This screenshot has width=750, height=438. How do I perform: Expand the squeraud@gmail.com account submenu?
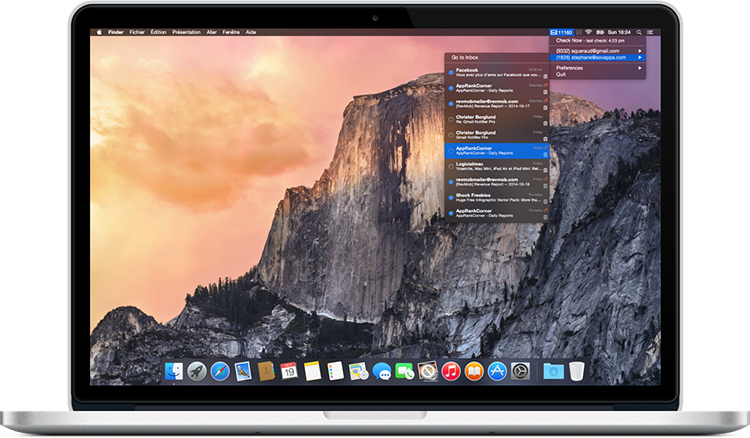(x=640, y=50)
